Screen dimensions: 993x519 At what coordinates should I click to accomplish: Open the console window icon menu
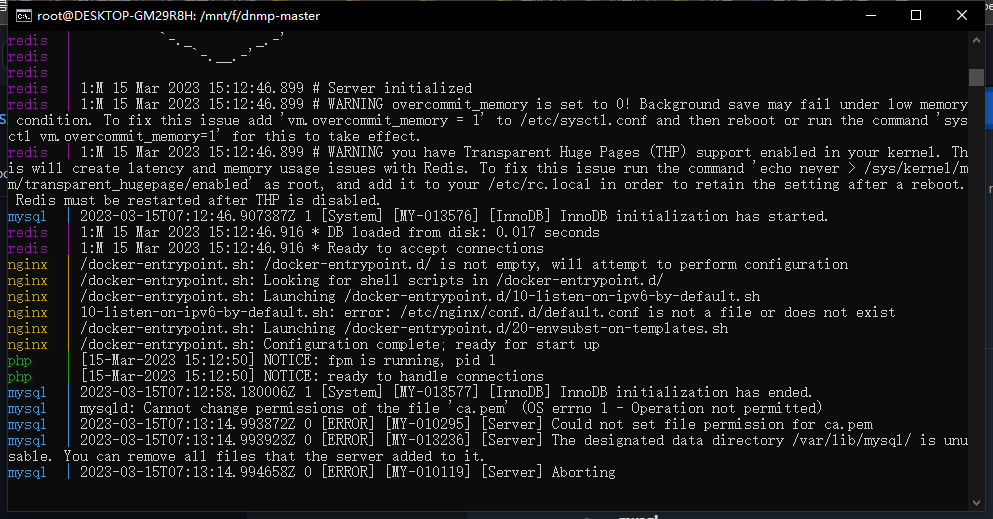tap(23, 16)
